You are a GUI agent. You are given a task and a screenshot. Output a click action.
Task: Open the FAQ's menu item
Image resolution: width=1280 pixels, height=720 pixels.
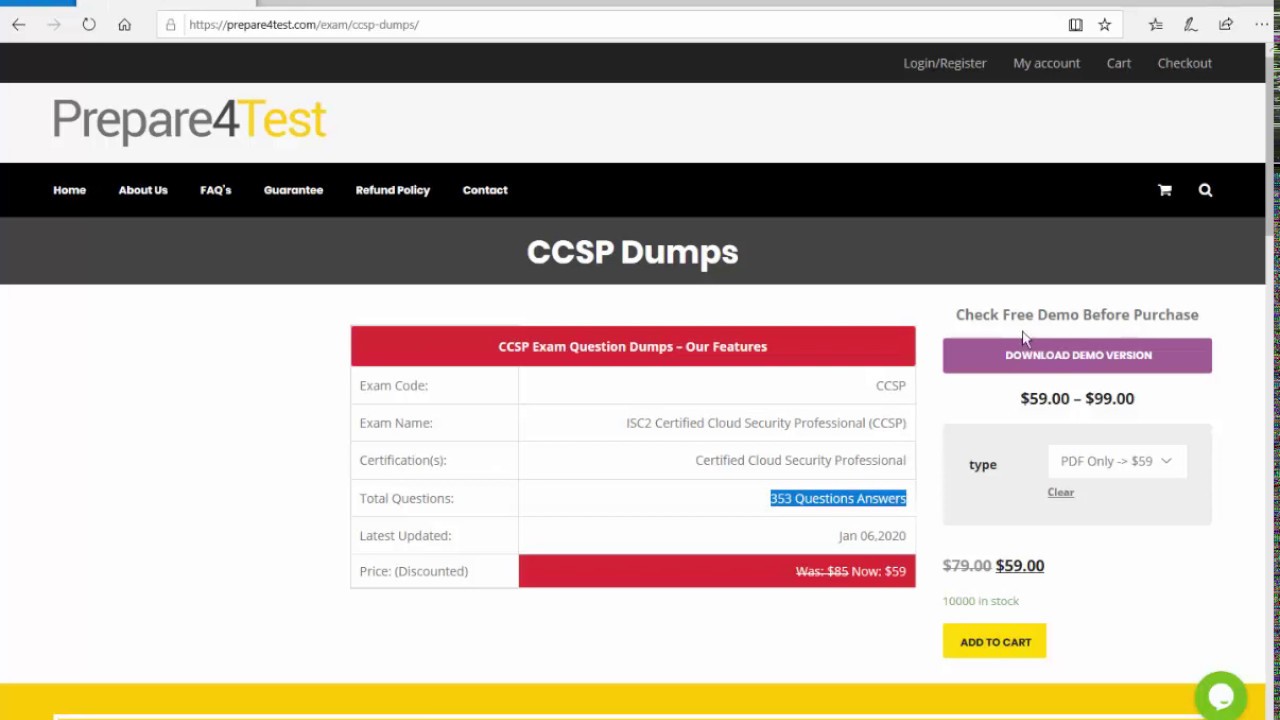coord(215,190)
